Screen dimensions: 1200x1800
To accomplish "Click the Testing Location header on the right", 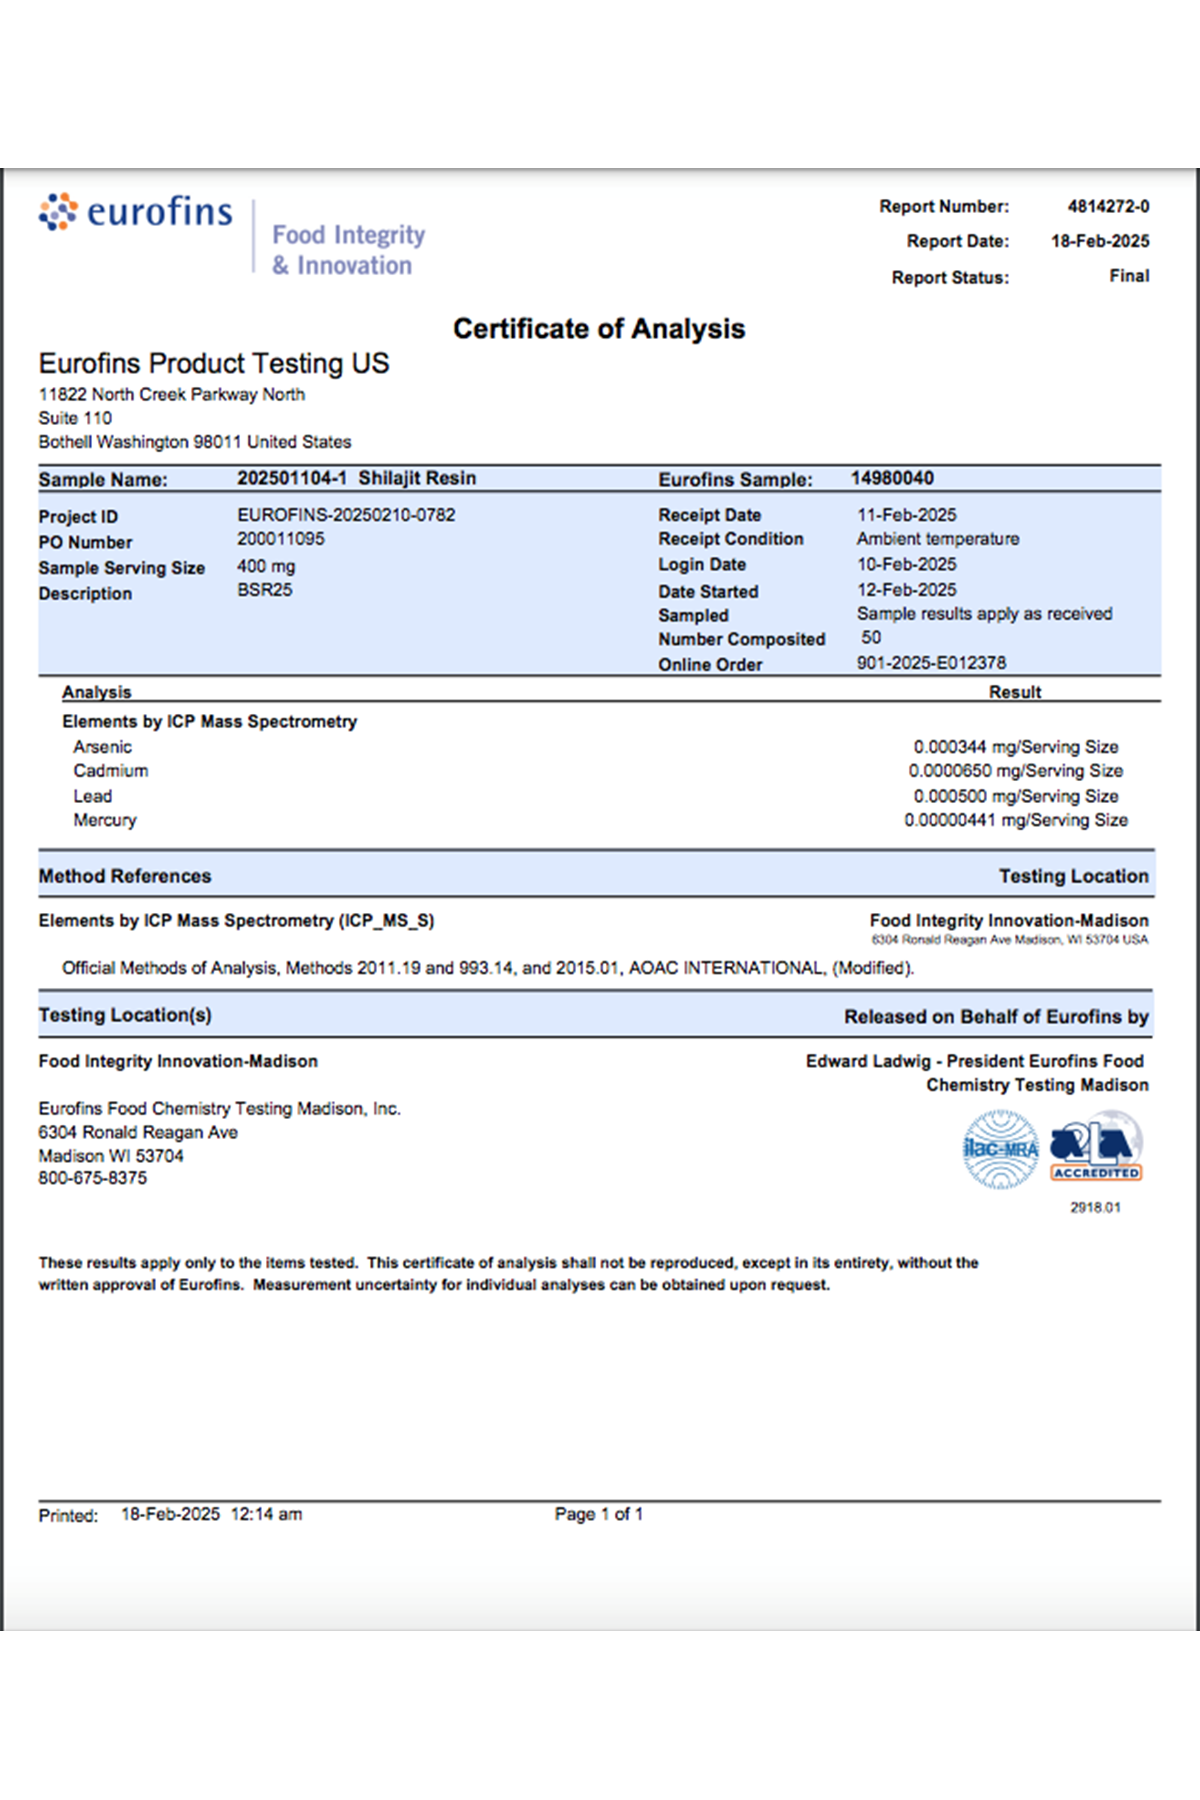I will coord(1074,876).
